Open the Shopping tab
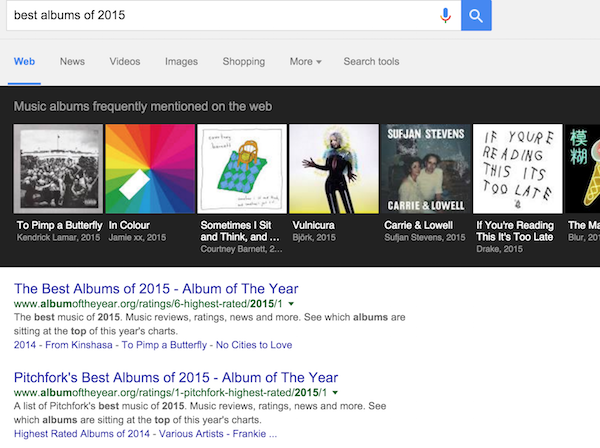Viewport: 600px width, 448px height. click(x=244, y=62)
